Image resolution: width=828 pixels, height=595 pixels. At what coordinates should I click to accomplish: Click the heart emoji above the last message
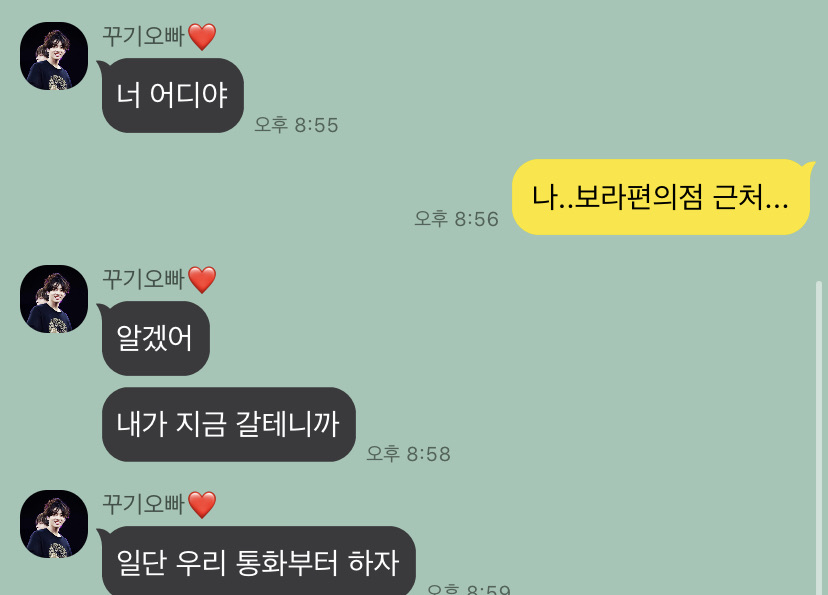202,505
